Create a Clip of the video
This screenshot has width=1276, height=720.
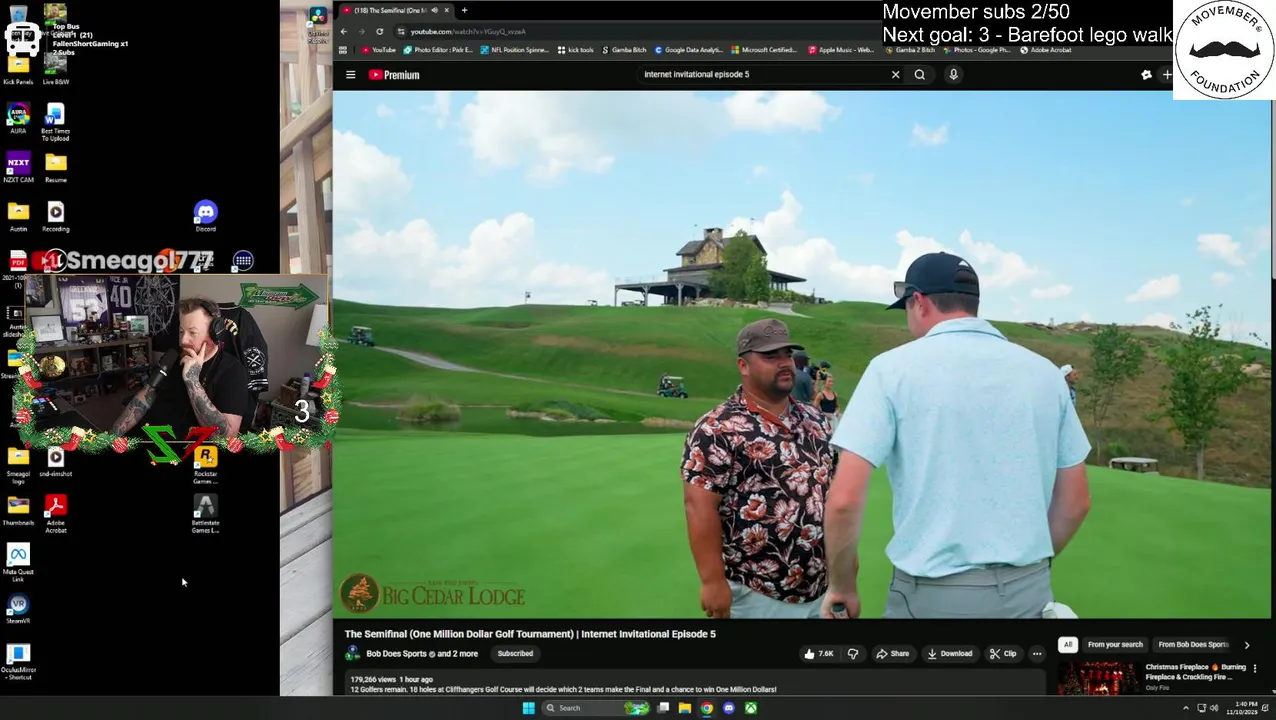click(x=1003, y=654)
